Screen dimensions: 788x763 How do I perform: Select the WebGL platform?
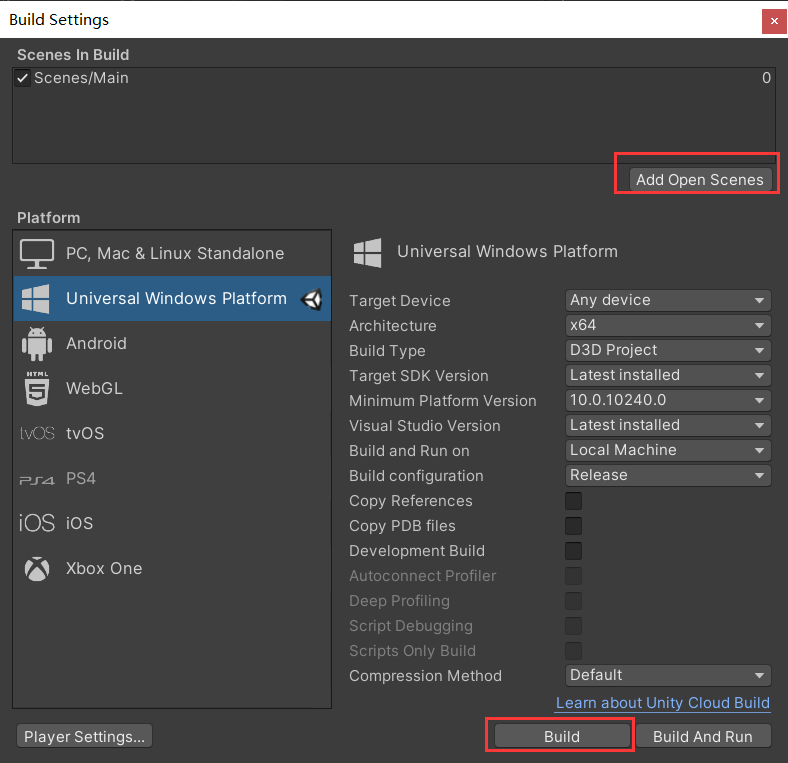pyautogui.click(x=172, y=389)
